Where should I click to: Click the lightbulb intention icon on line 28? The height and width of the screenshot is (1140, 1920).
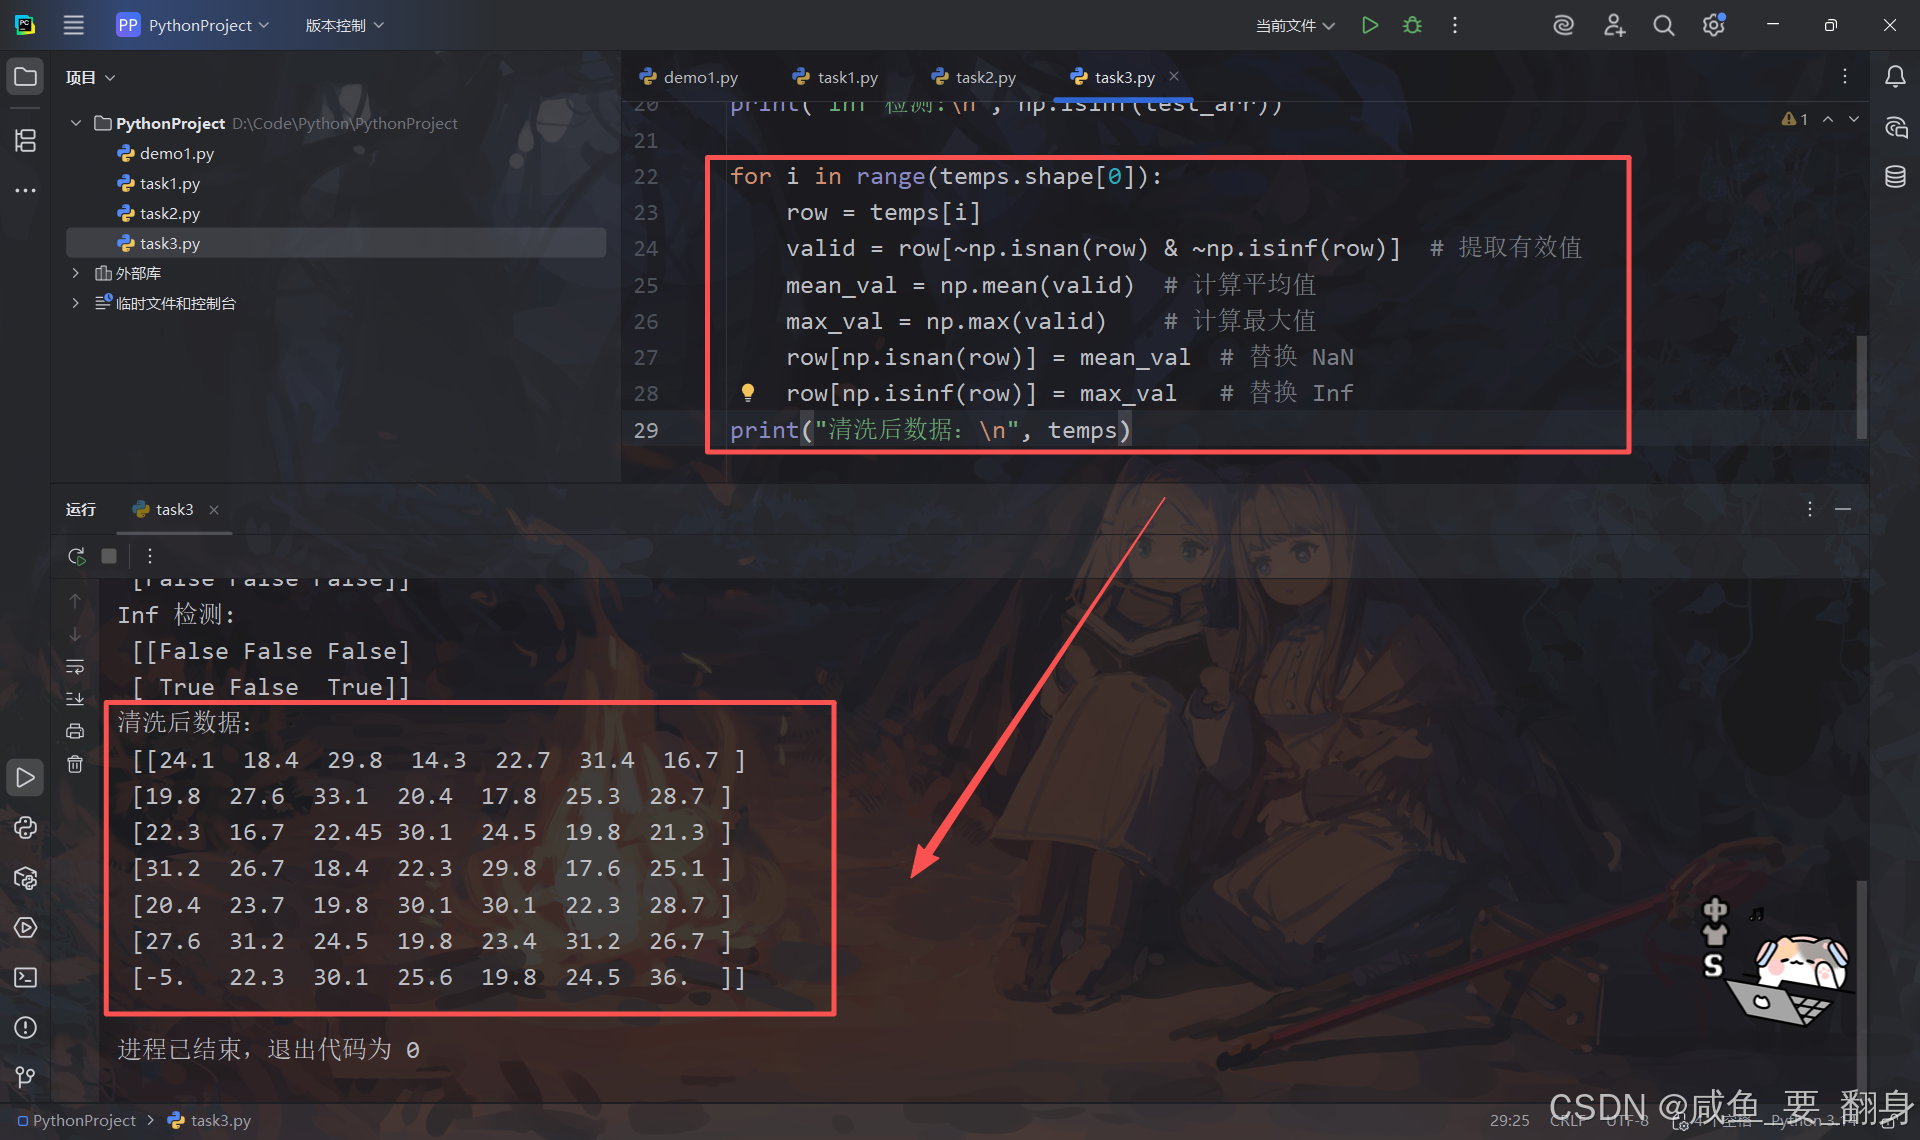tap(747, 392)
